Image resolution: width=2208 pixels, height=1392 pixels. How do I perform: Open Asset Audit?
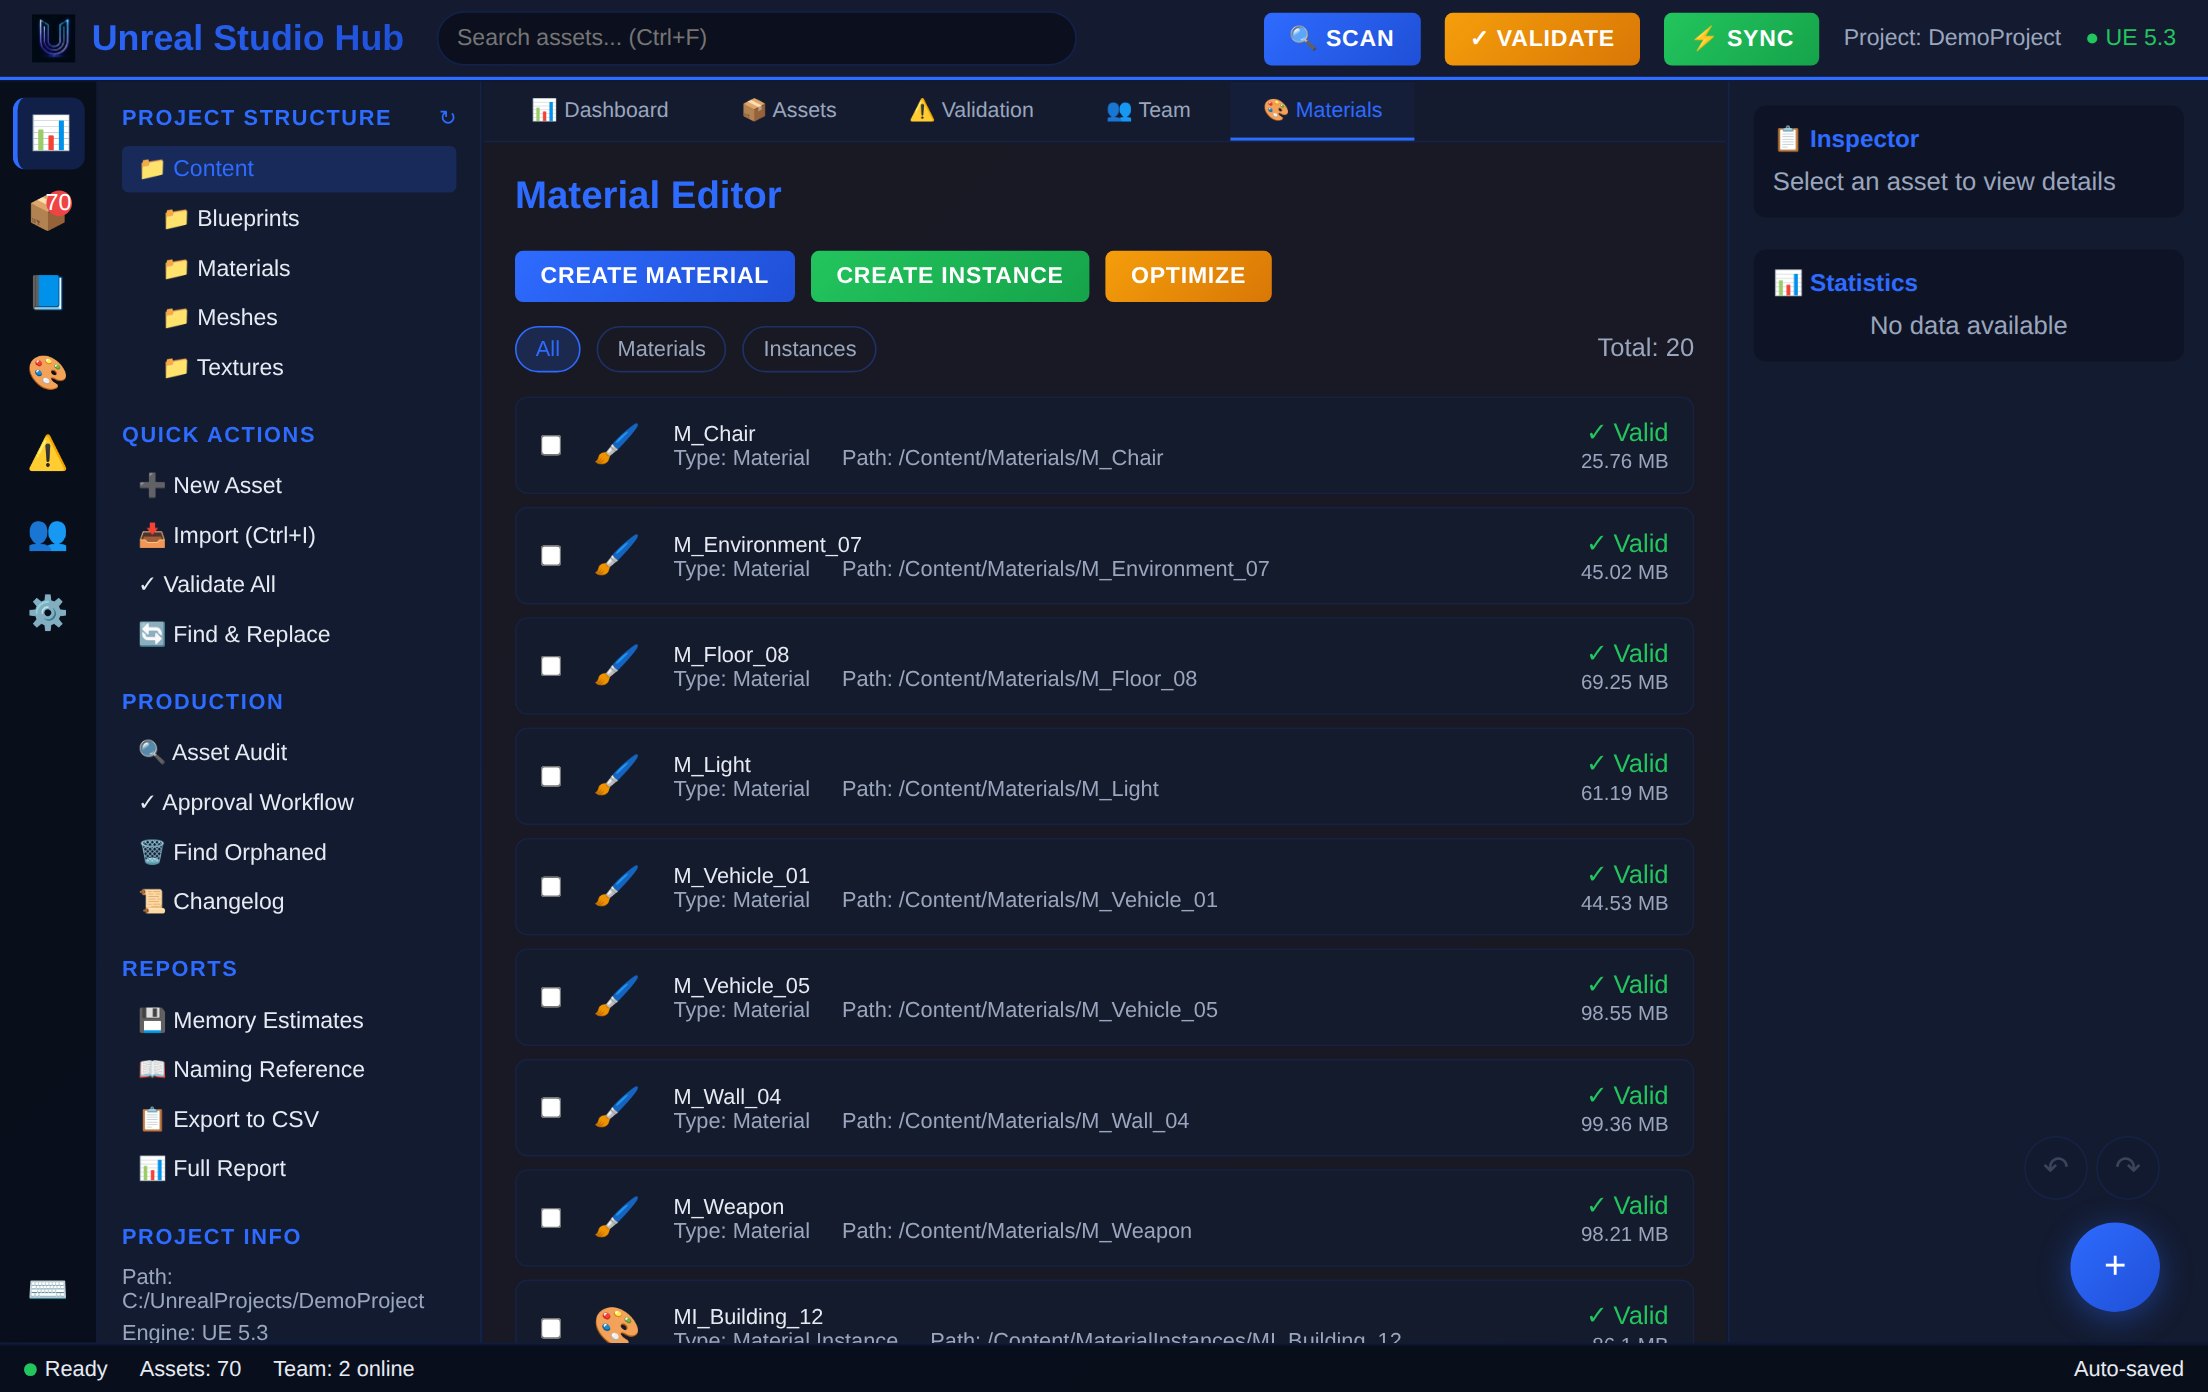(x=289, y=752)
